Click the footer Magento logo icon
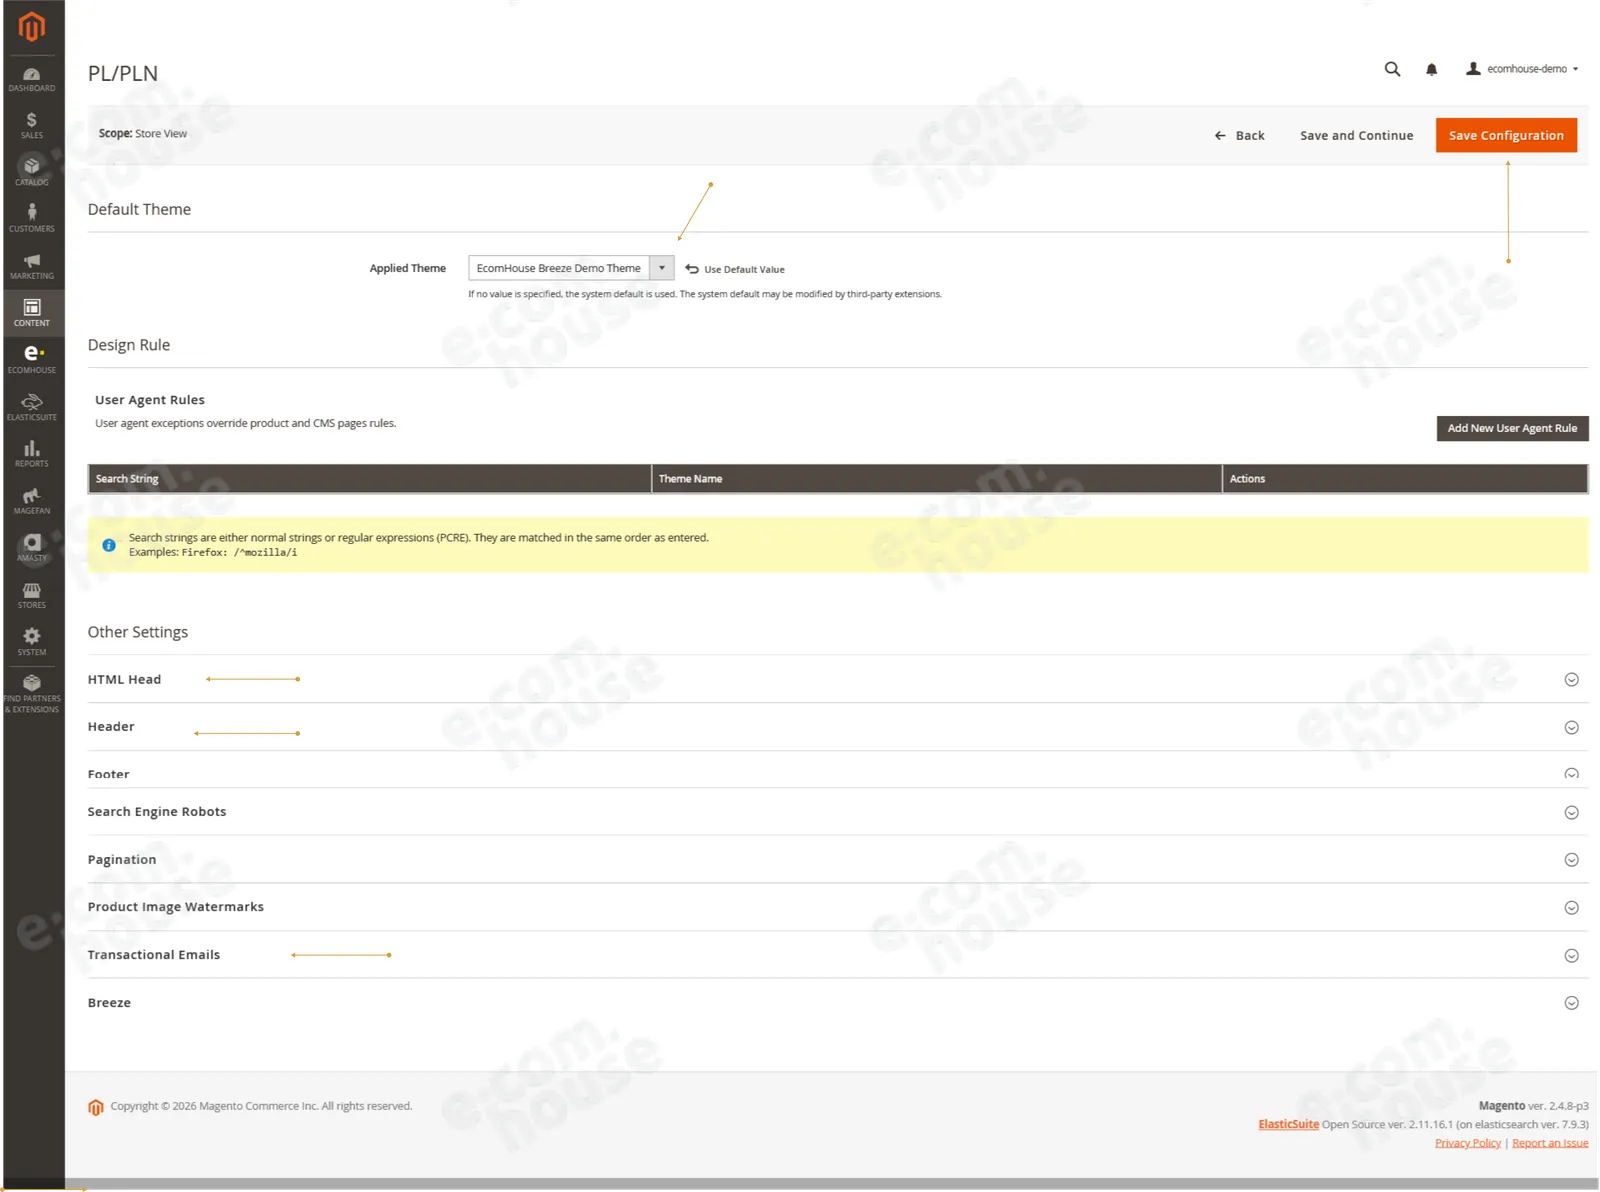Viewport: 1600px width, 1192px height. pyautogui.click(x=96, y=1107)
